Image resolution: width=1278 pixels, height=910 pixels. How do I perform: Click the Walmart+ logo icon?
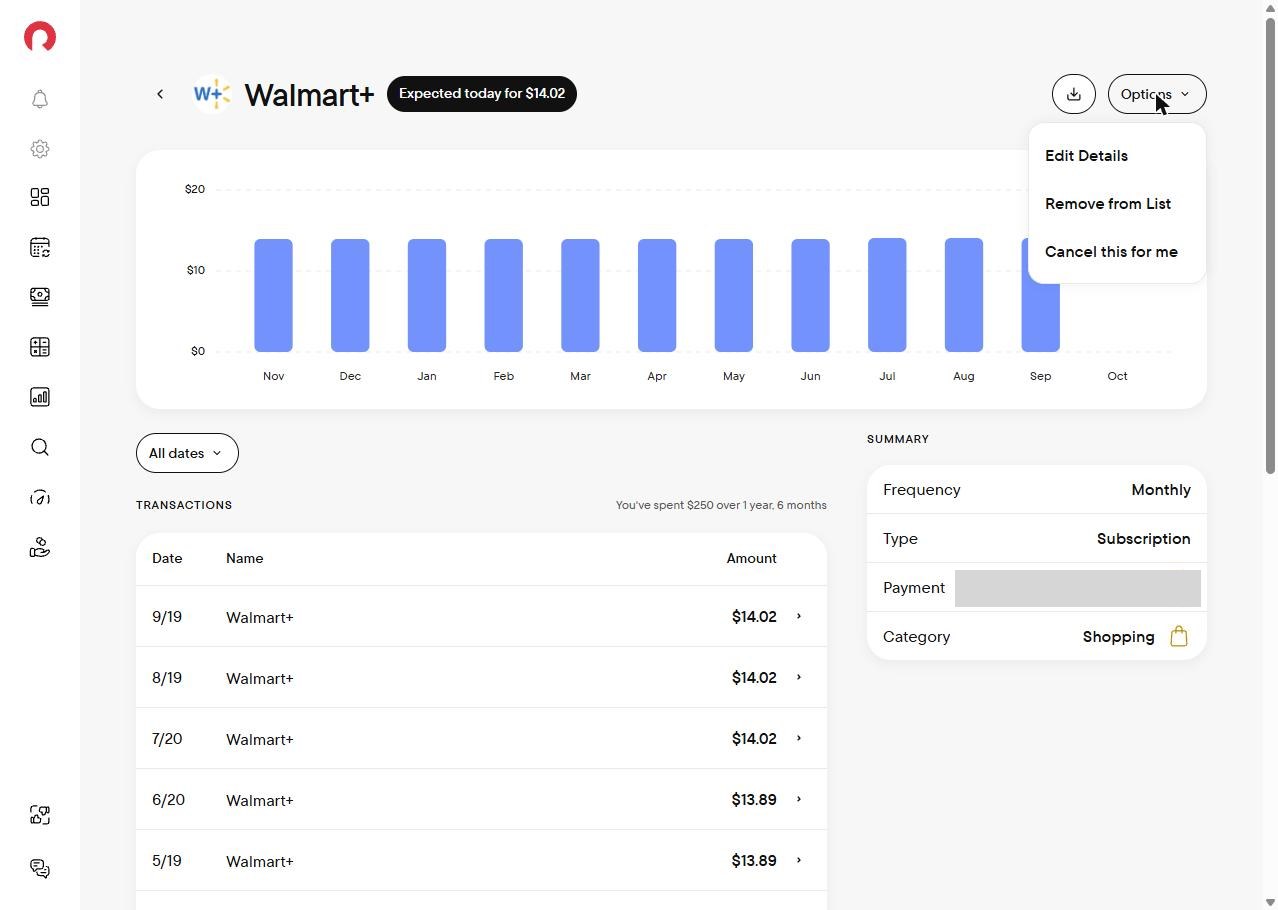(x=212, y=94)
